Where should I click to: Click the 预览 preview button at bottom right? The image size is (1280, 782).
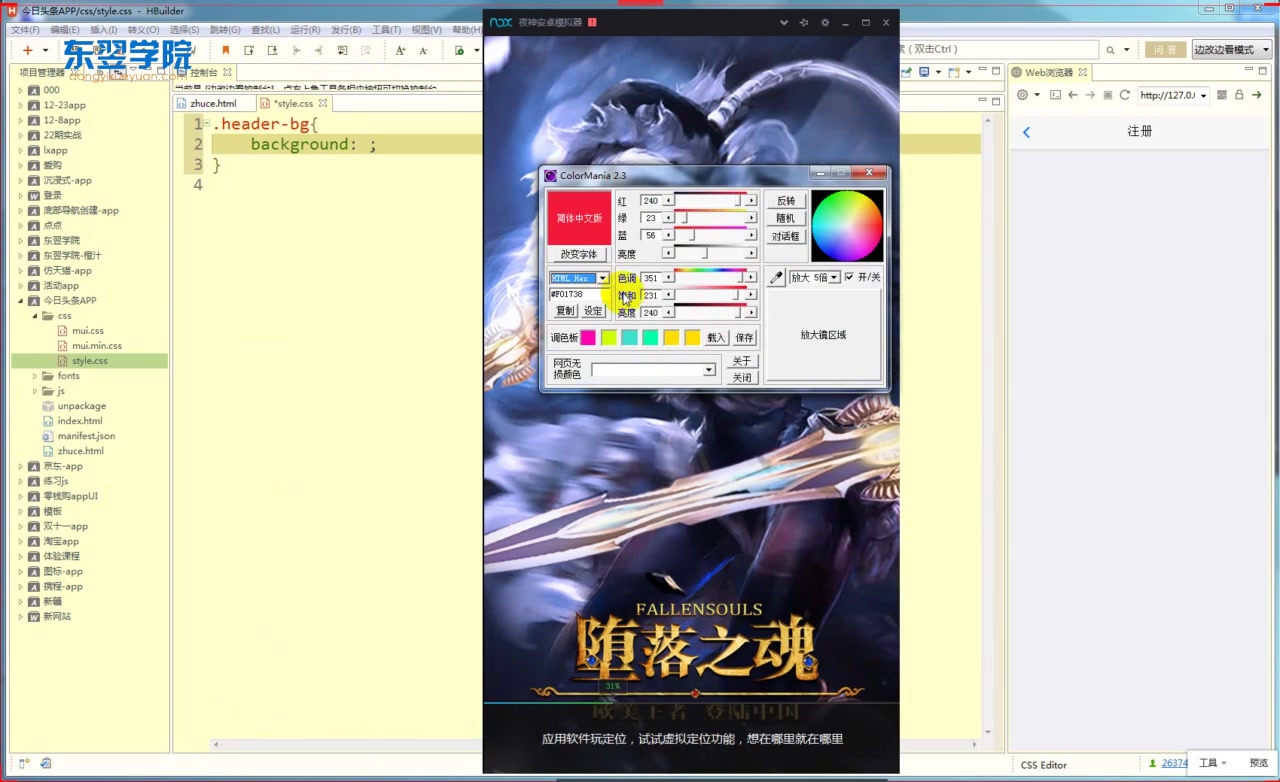1258,763
